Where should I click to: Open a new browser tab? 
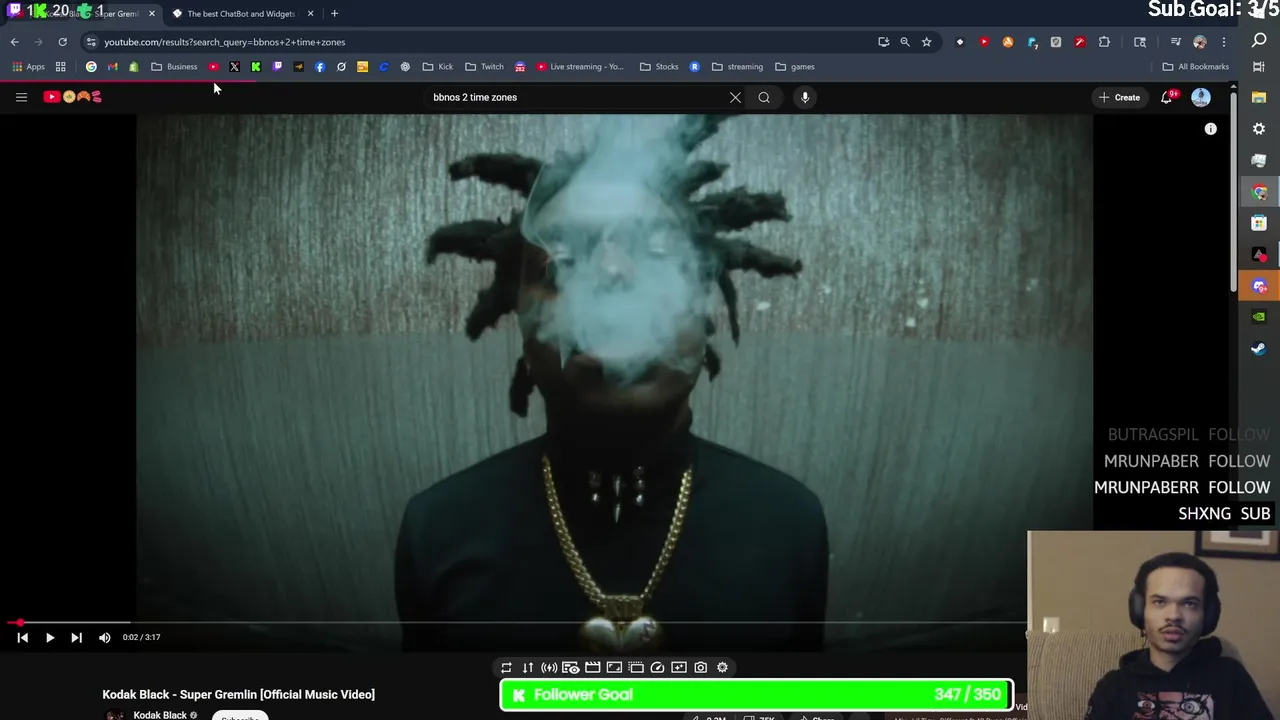tap(334, 14)
